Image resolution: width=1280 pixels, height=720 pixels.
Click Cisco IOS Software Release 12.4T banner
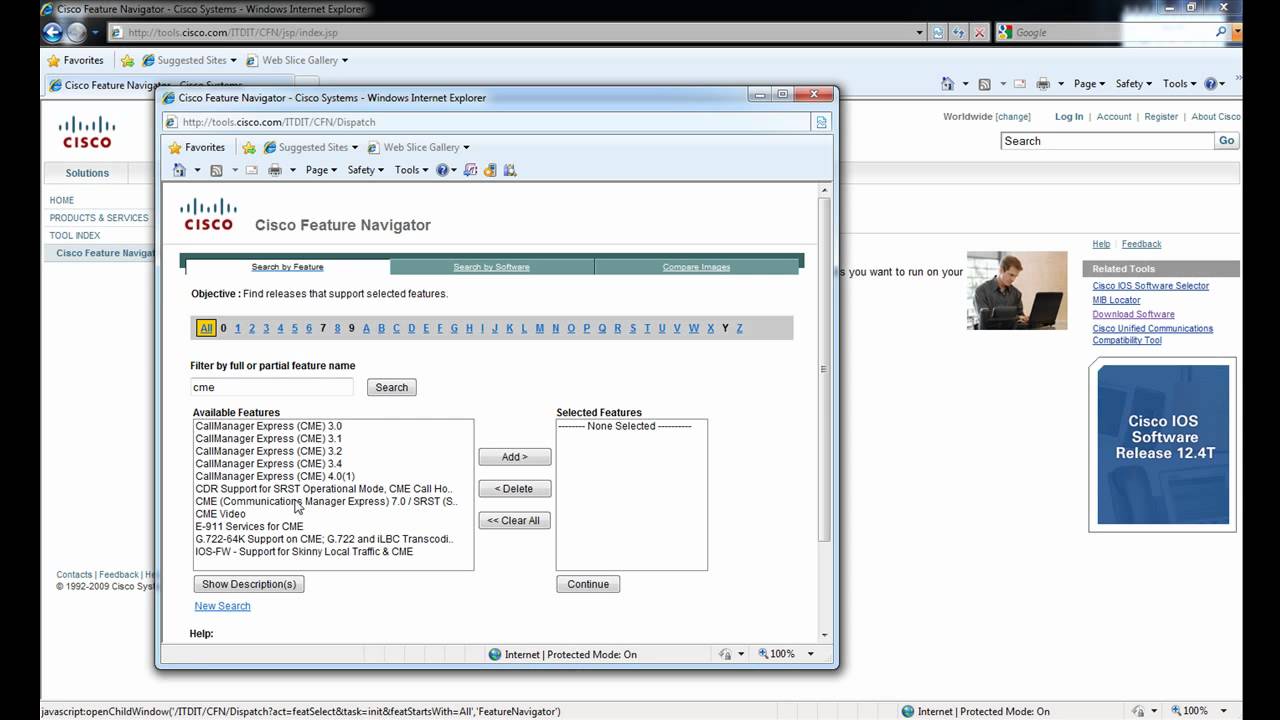click(x=1163, y=444)
